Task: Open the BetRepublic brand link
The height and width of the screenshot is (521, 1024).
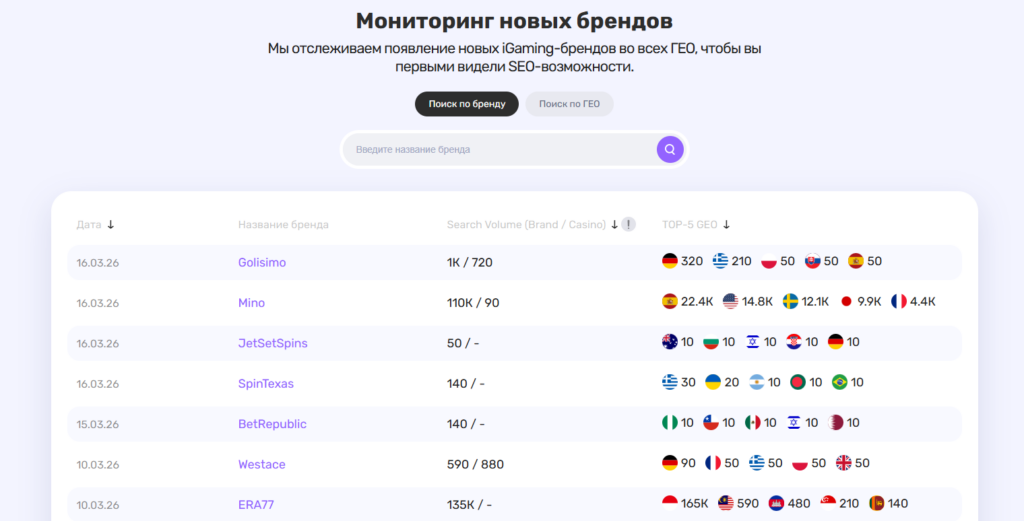Action: 272,424
